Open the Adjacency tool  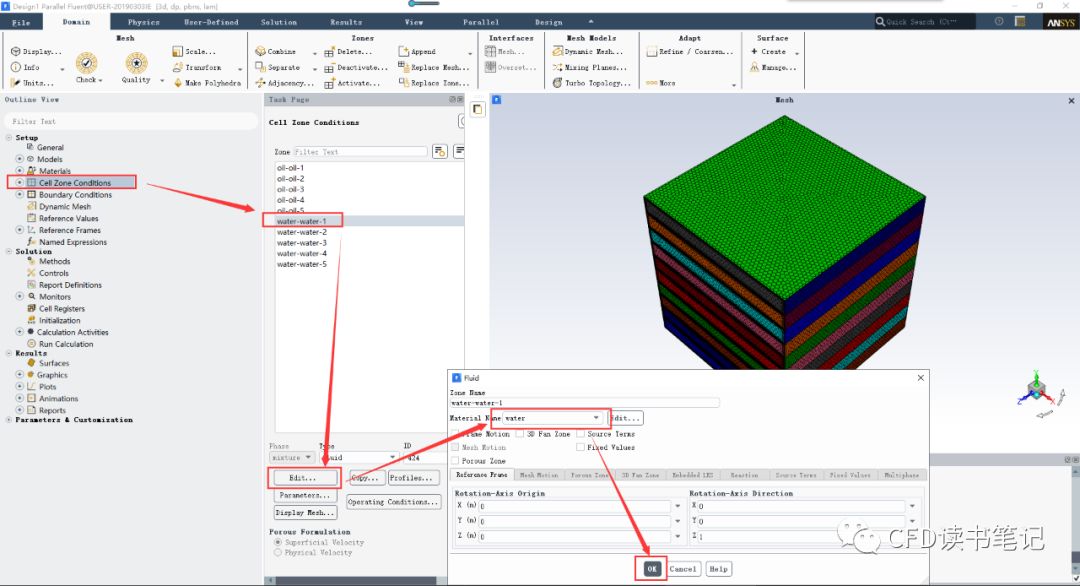pyautogui.click(x=284, y=83)
